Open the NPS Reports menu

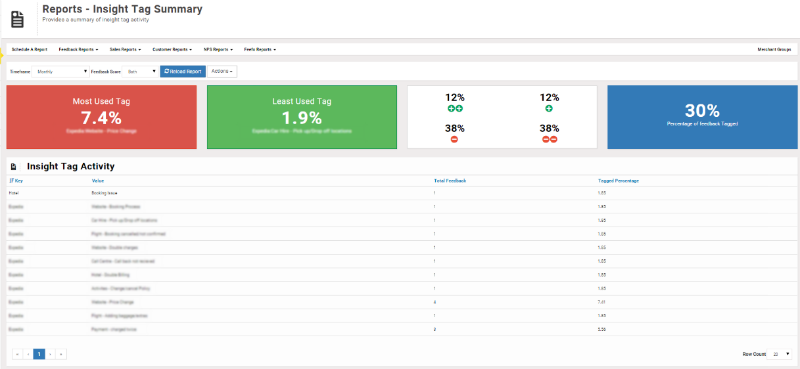pyautogui.click(x=218, y=50)
